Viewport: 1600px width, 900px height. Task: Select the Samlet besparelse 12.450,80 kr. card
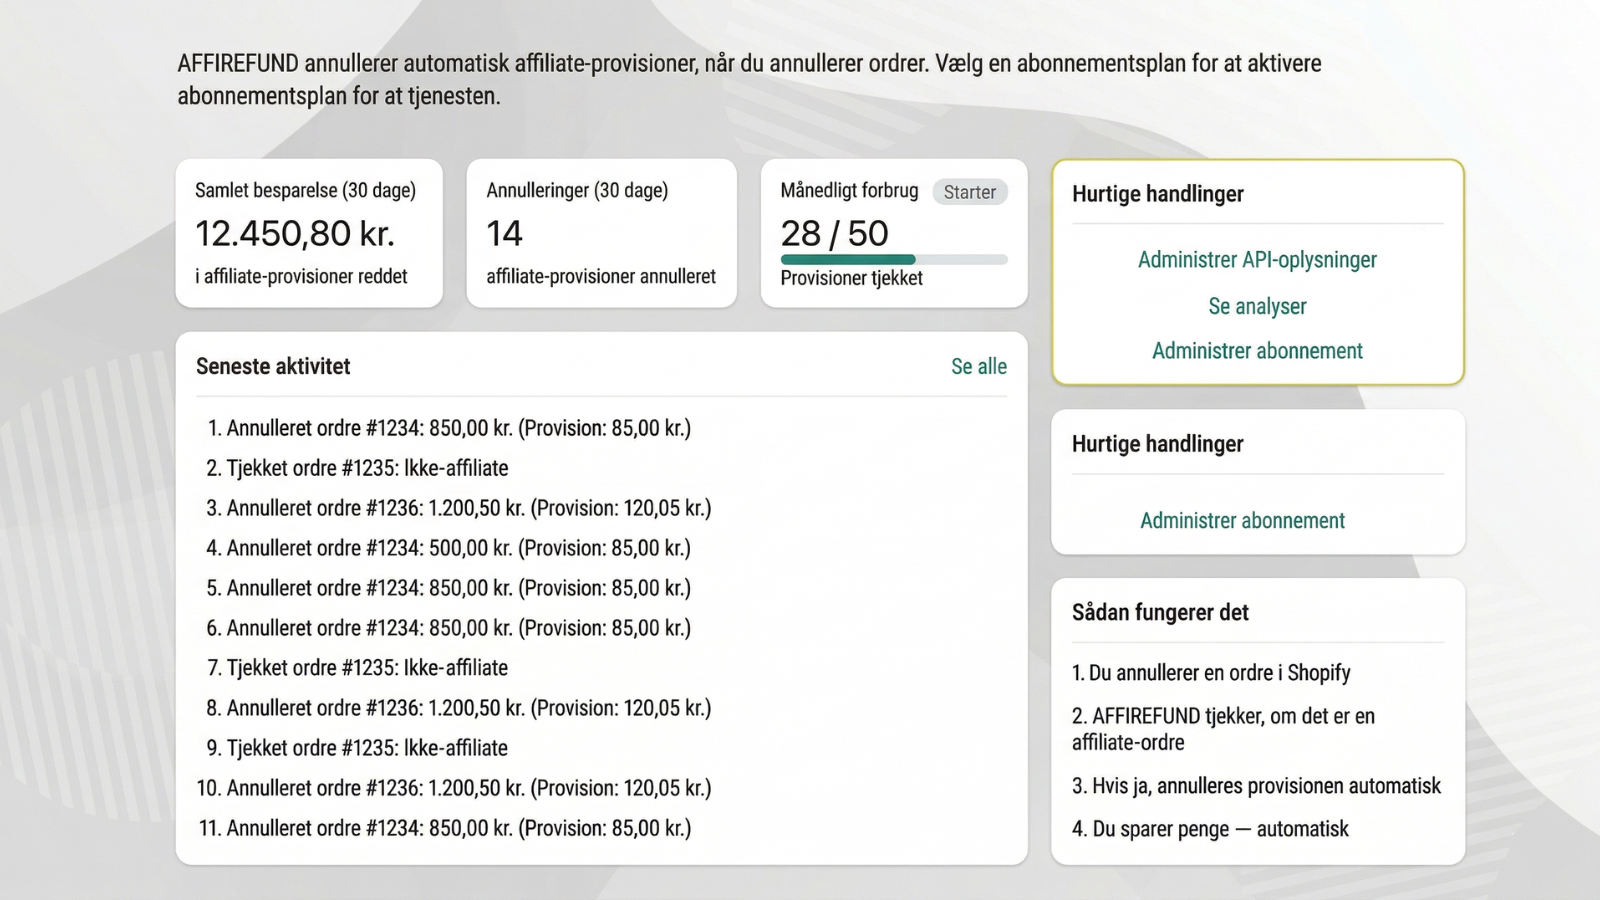pos(309,233)
